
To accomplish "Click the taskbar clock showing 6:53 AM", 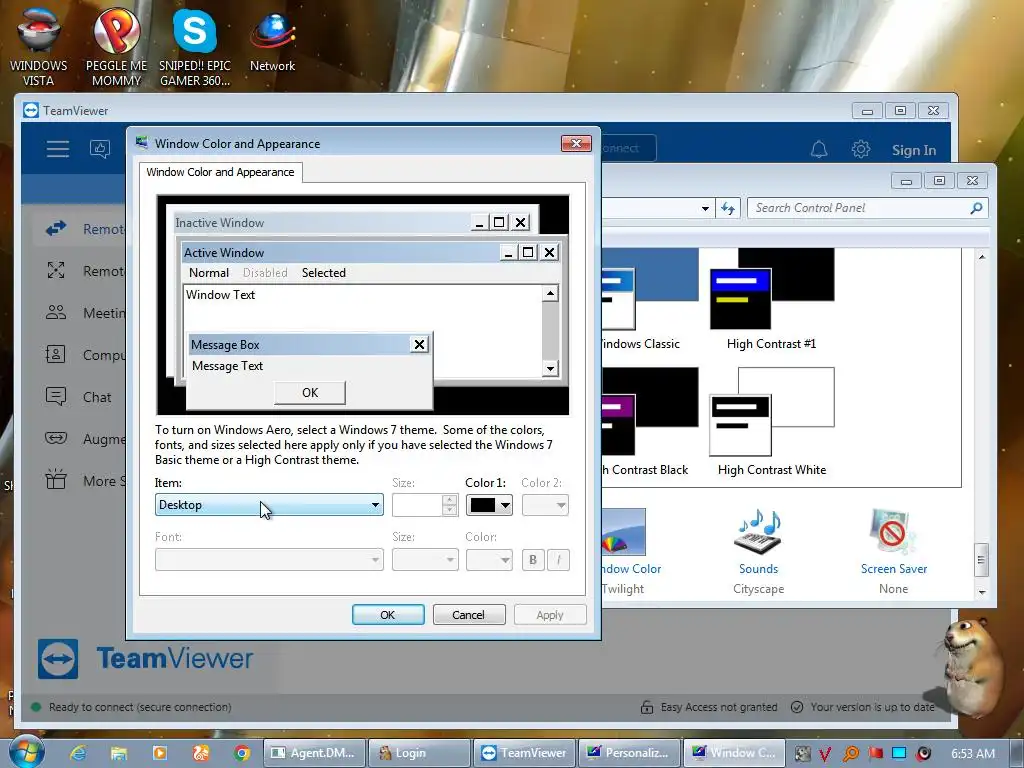I will 972,753.
